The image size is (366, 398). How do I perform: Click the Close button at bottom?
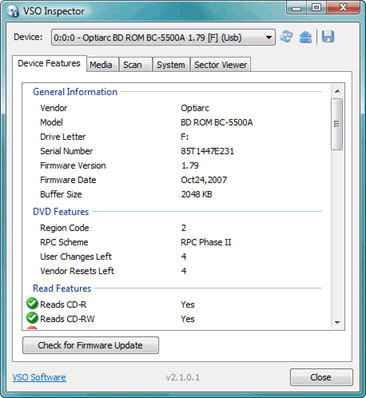click(x=321, y=377)
